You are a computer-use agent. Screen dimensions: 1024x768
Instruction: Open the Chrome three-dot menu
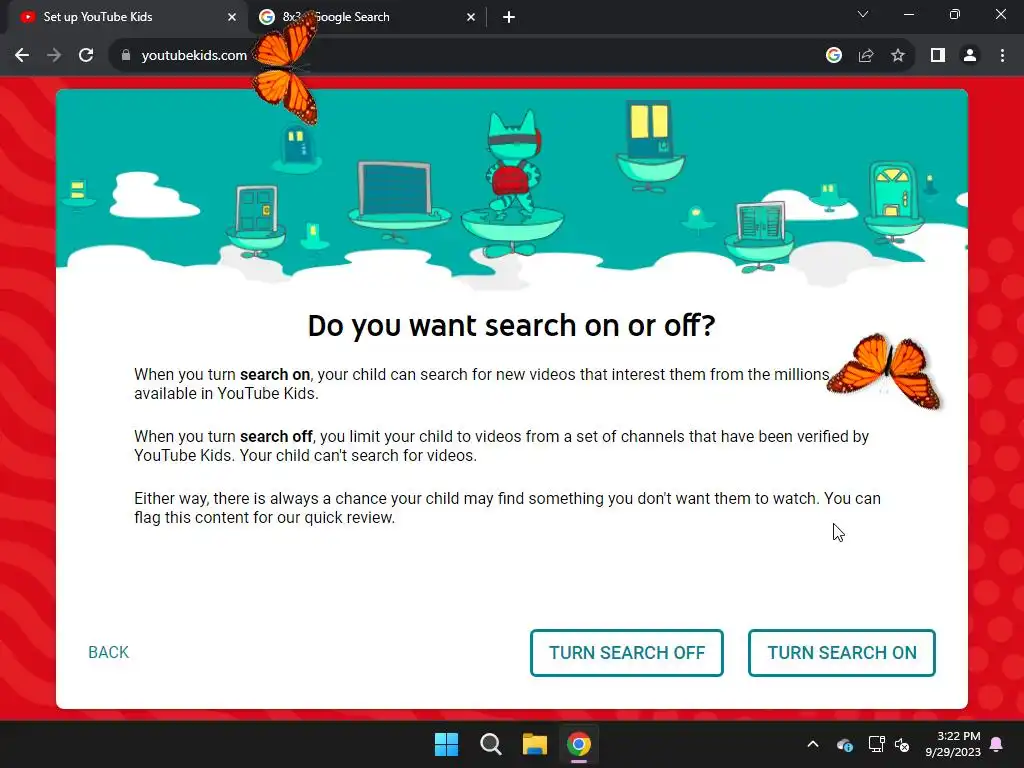[x=1002, y=56]
